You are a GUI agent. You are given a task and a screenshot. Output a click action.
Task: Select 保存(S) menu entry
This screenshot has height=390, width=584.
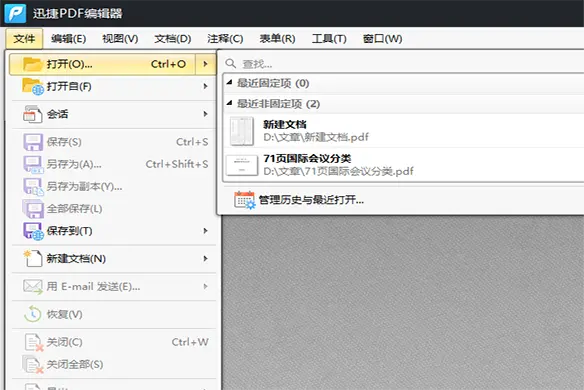112,142
